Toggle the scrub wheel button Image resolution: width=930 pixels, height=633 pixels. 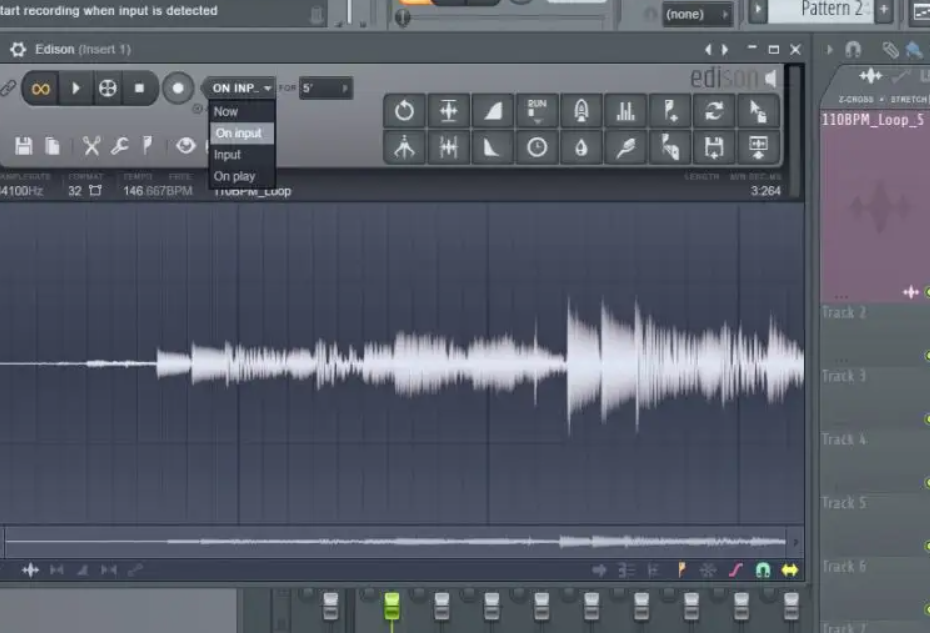point(107,88)
